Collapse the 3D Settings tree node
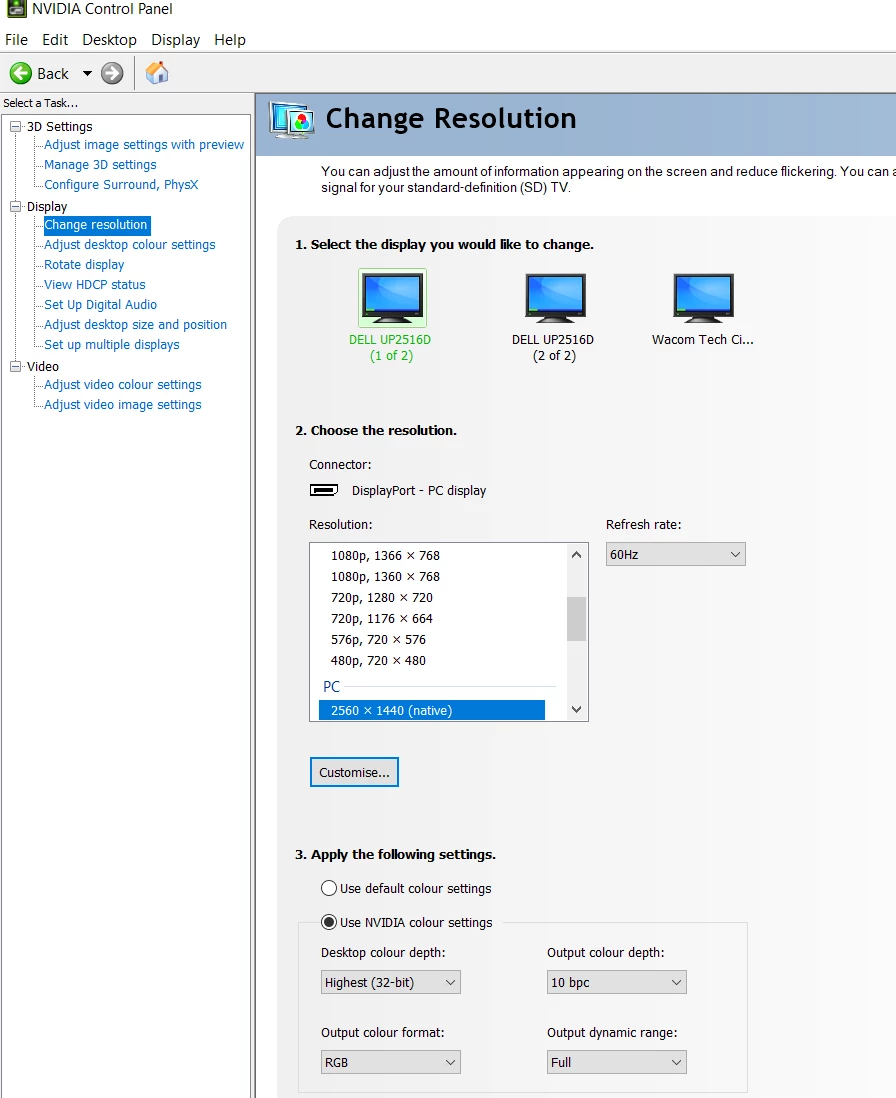 click(15, 127)
